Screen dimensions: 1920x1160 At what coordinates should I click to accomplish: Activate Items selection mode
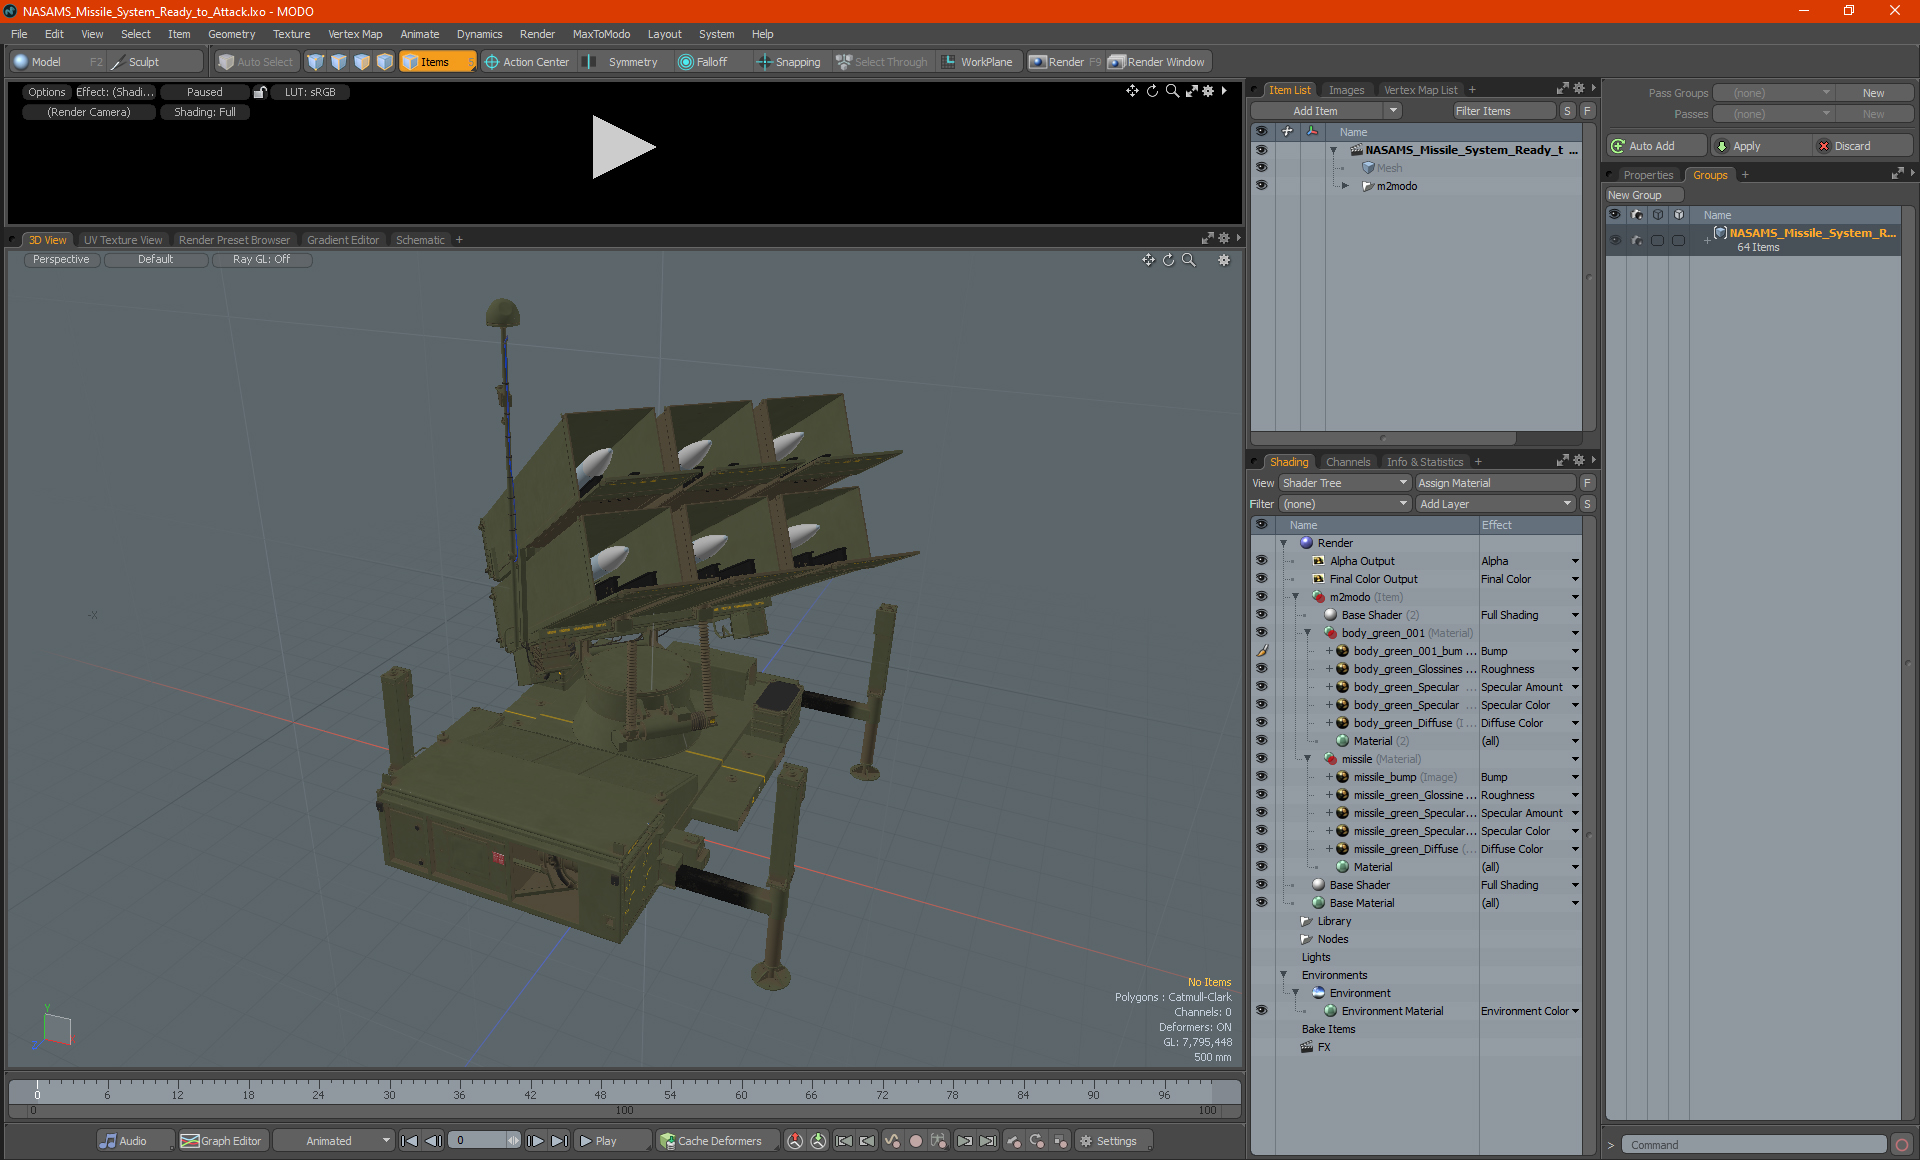pyautogui.click(x=436, y=62)
